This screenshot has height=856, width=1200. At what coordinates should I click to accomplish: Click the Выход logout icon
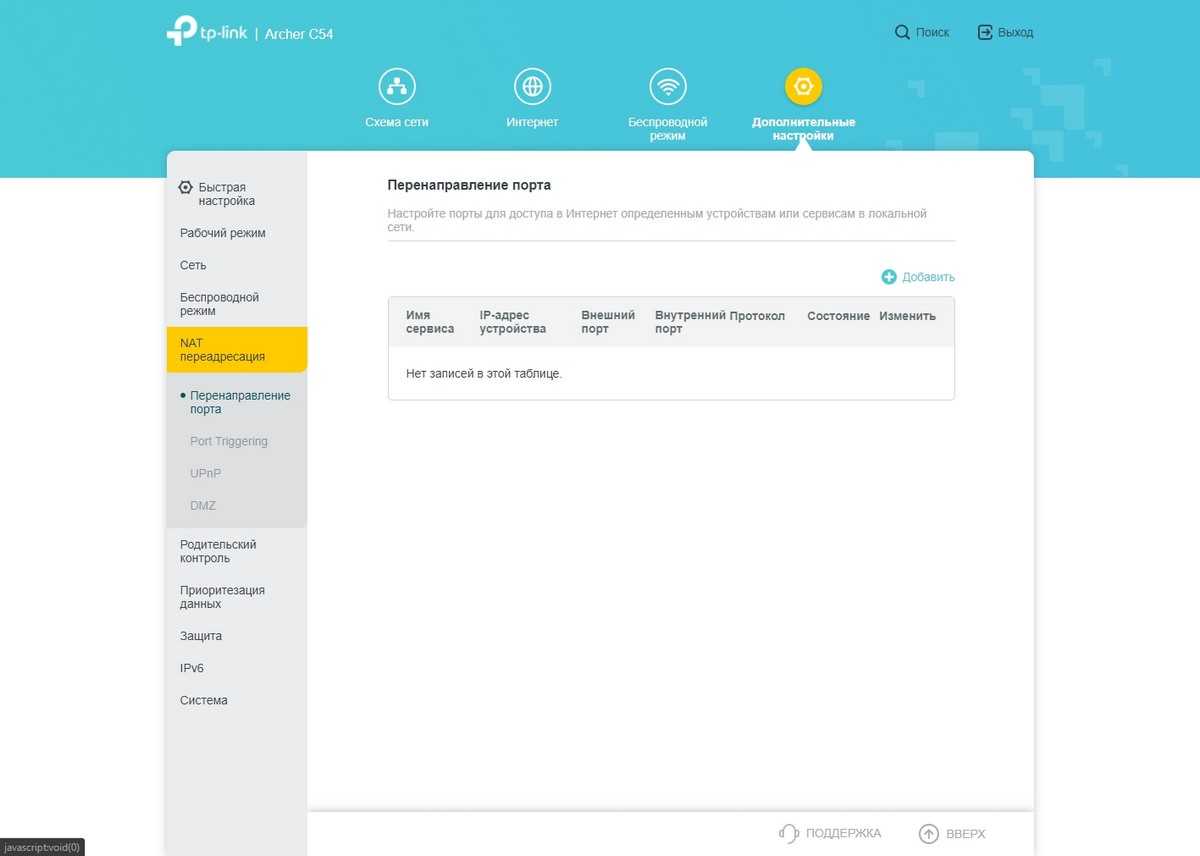coord(985,33)
